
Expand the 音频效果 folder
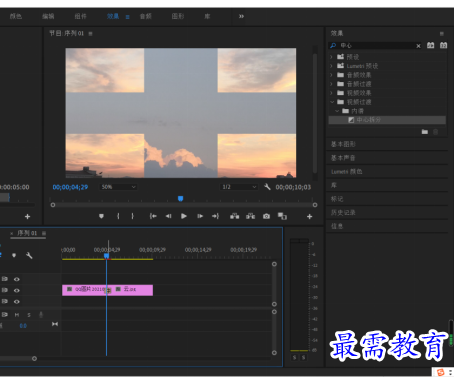point(331,75)
